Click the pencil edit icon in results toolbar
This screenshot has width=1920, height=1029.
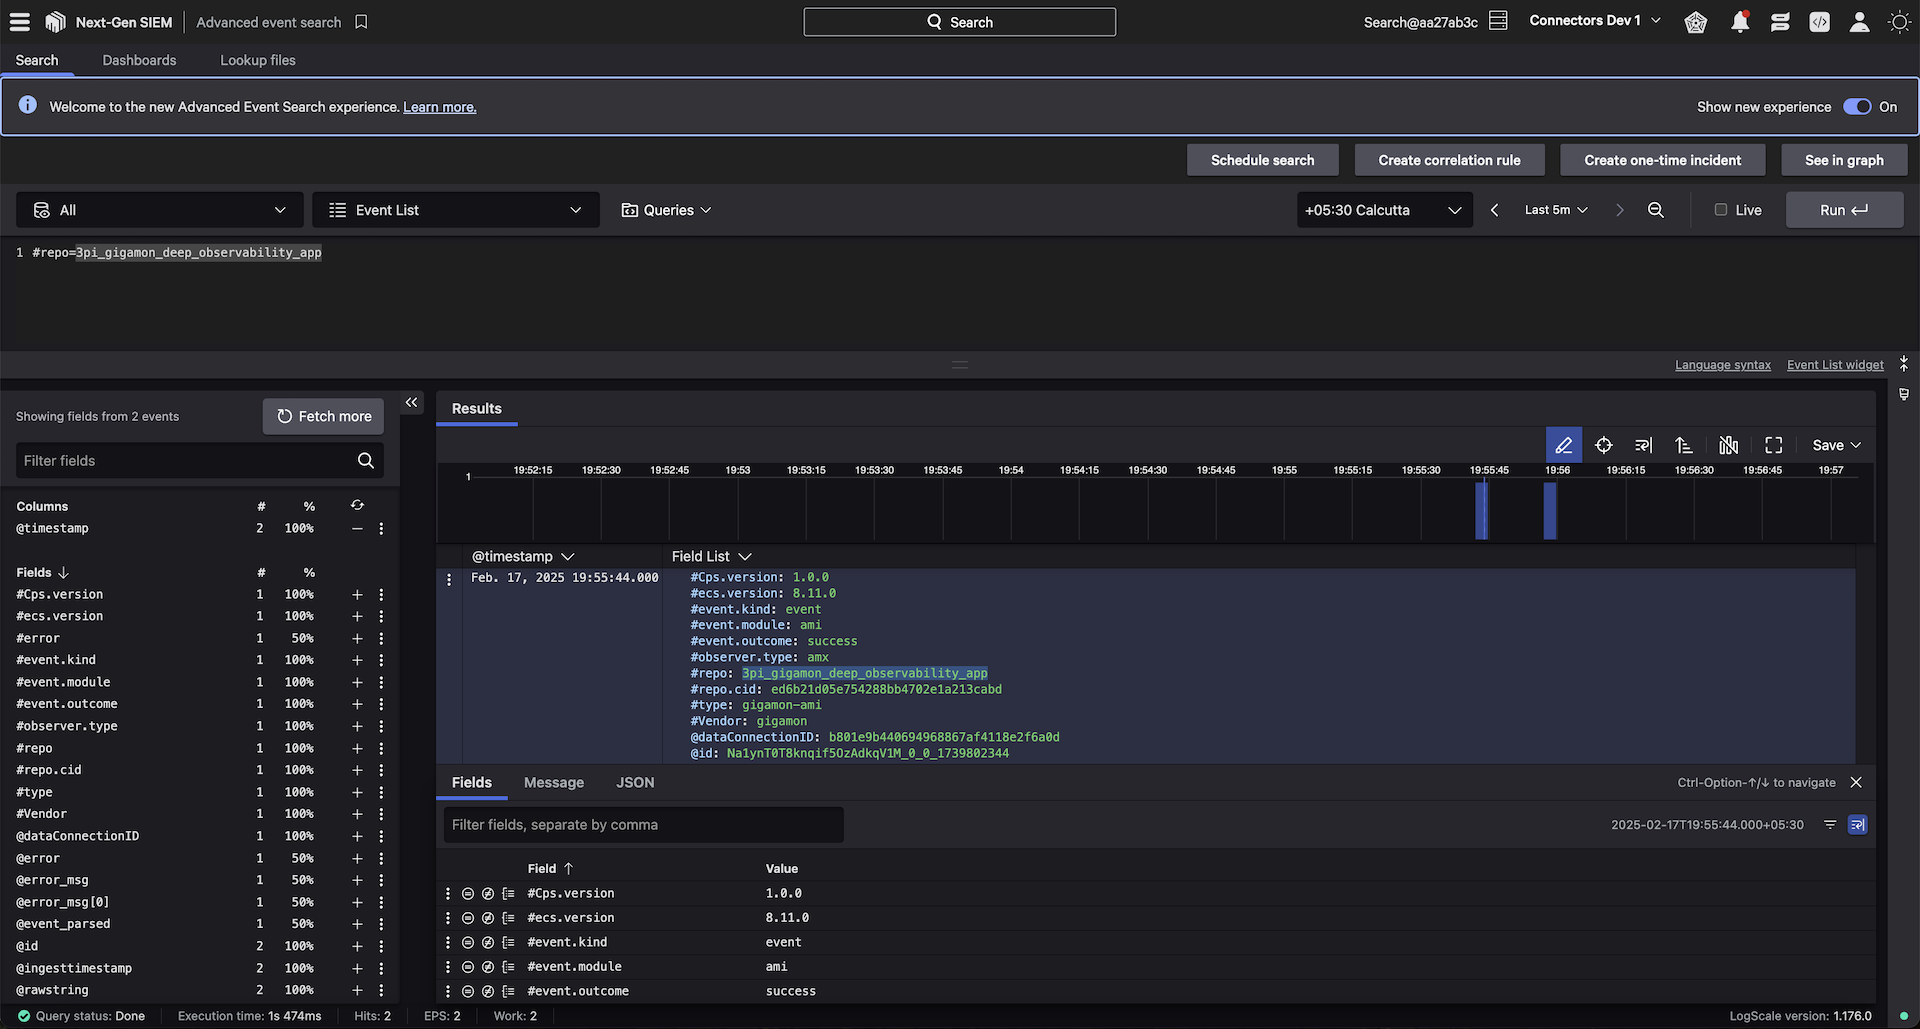pos(1563,445)
